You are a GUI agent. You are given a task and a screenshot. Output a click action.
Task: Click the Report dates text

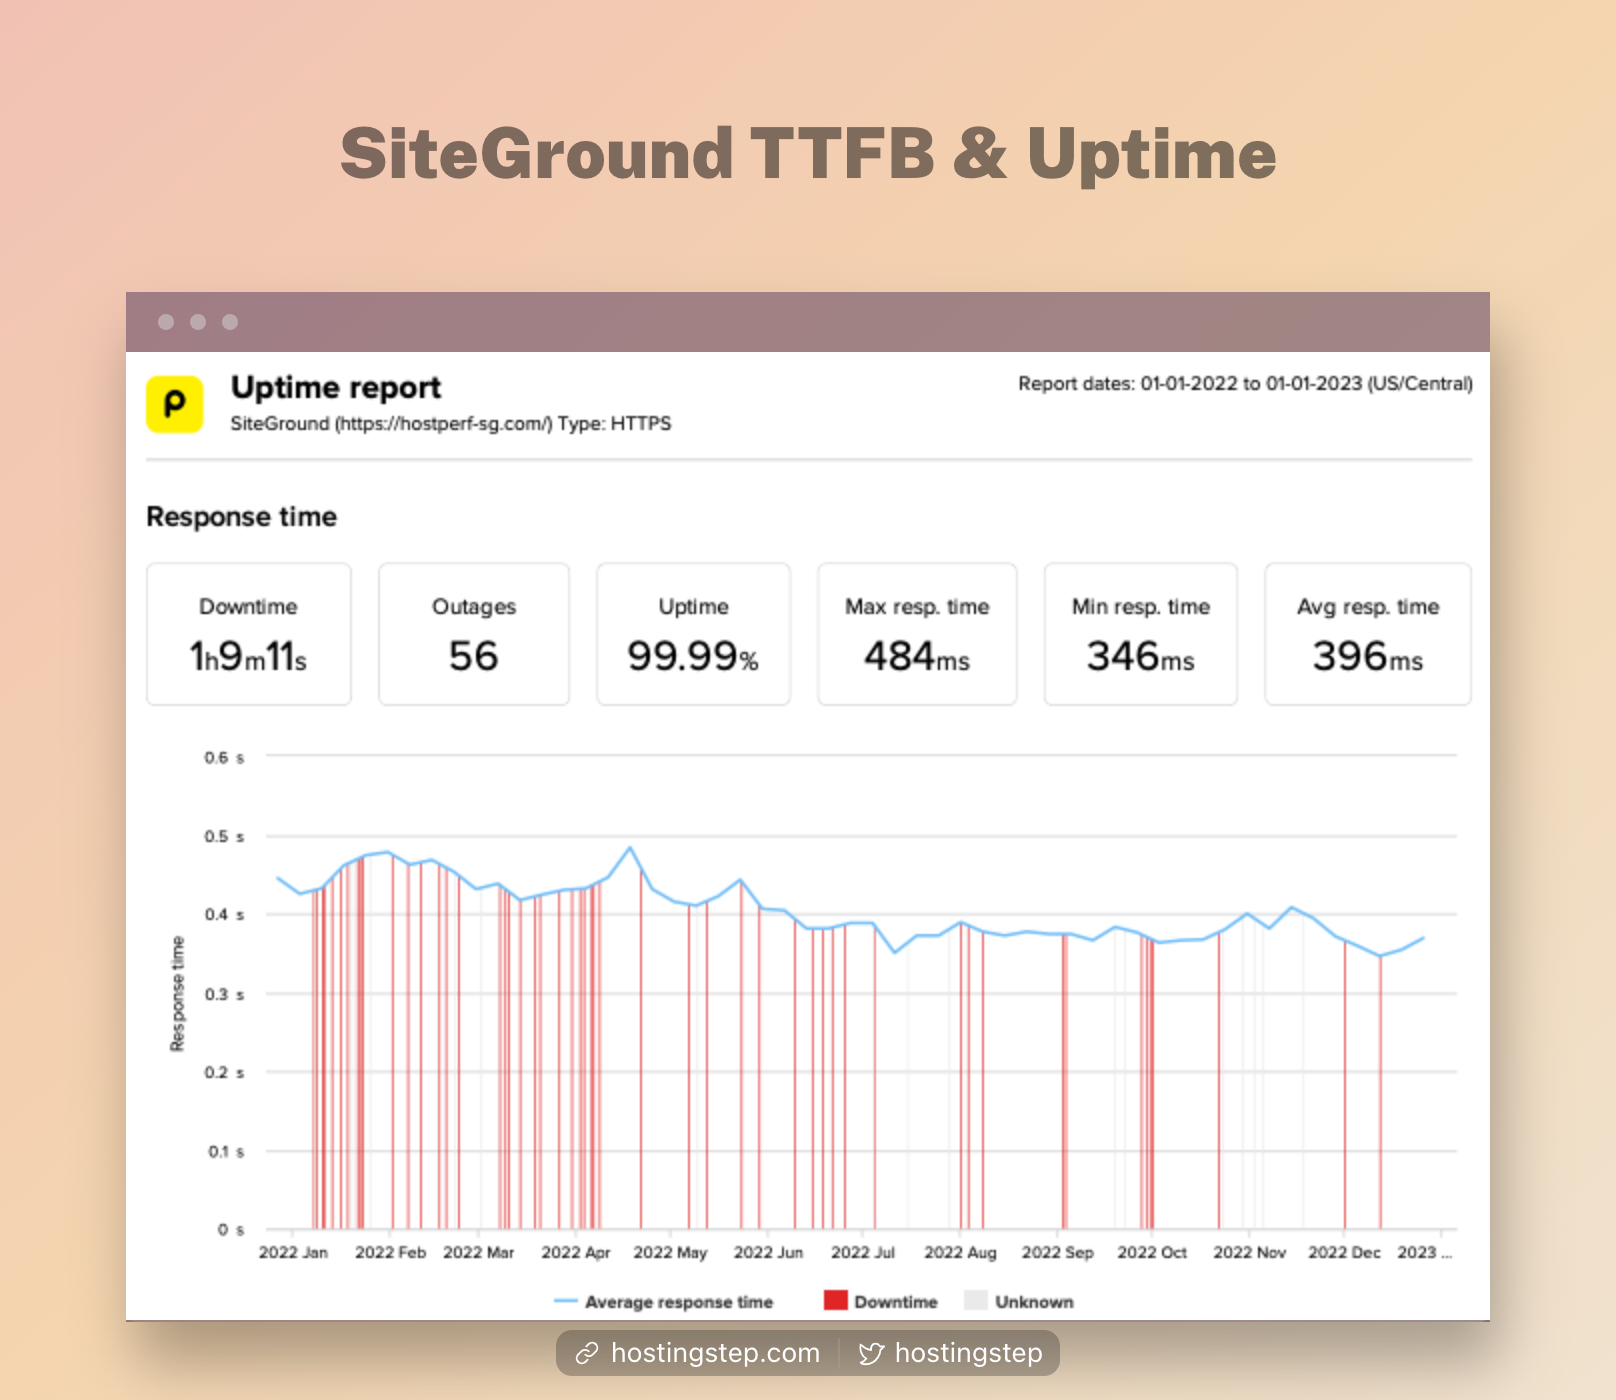[x=1245, y=384]
